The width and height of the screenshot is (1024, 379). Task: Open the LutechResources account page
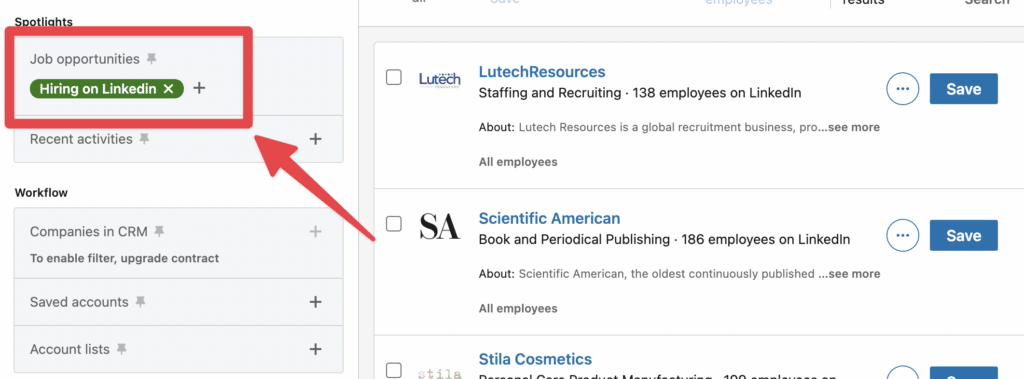pyautogui.click(x=542, y=72)
